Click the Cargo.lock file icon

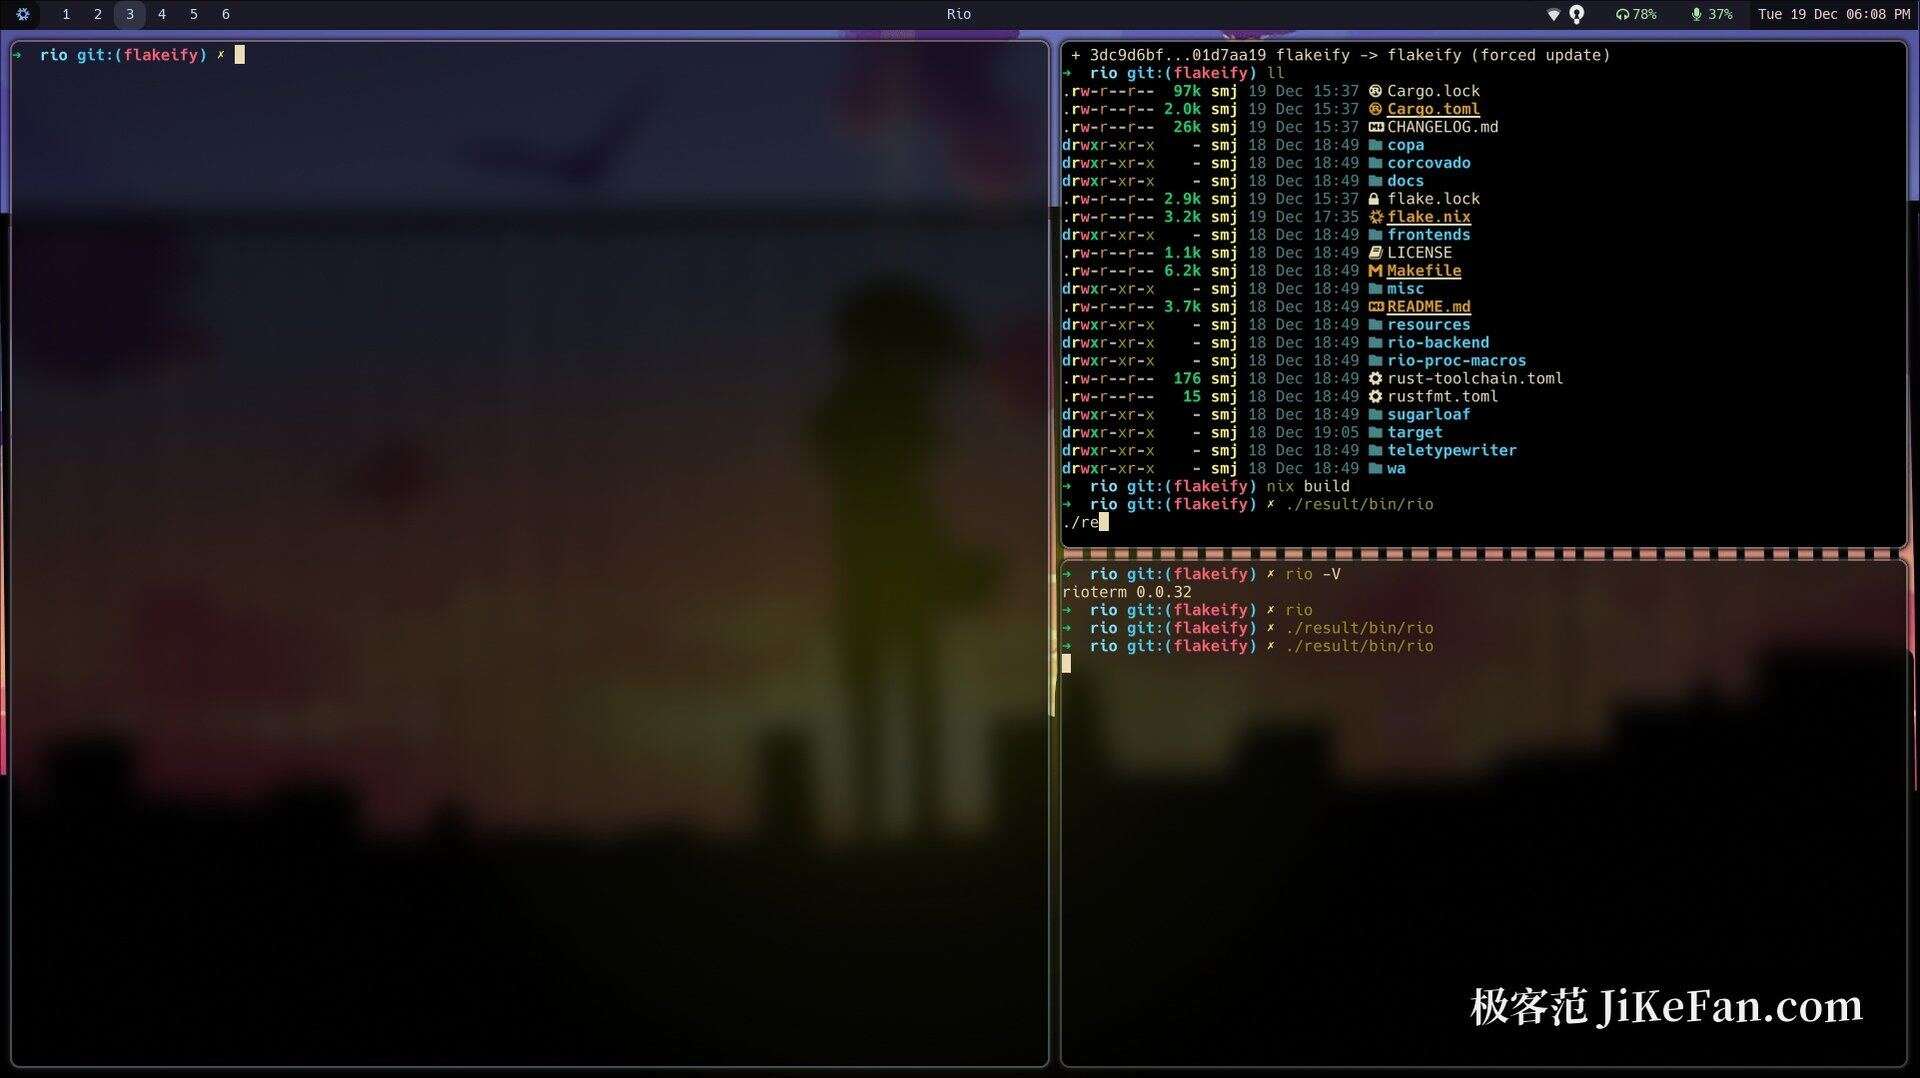click(1375, 91)
